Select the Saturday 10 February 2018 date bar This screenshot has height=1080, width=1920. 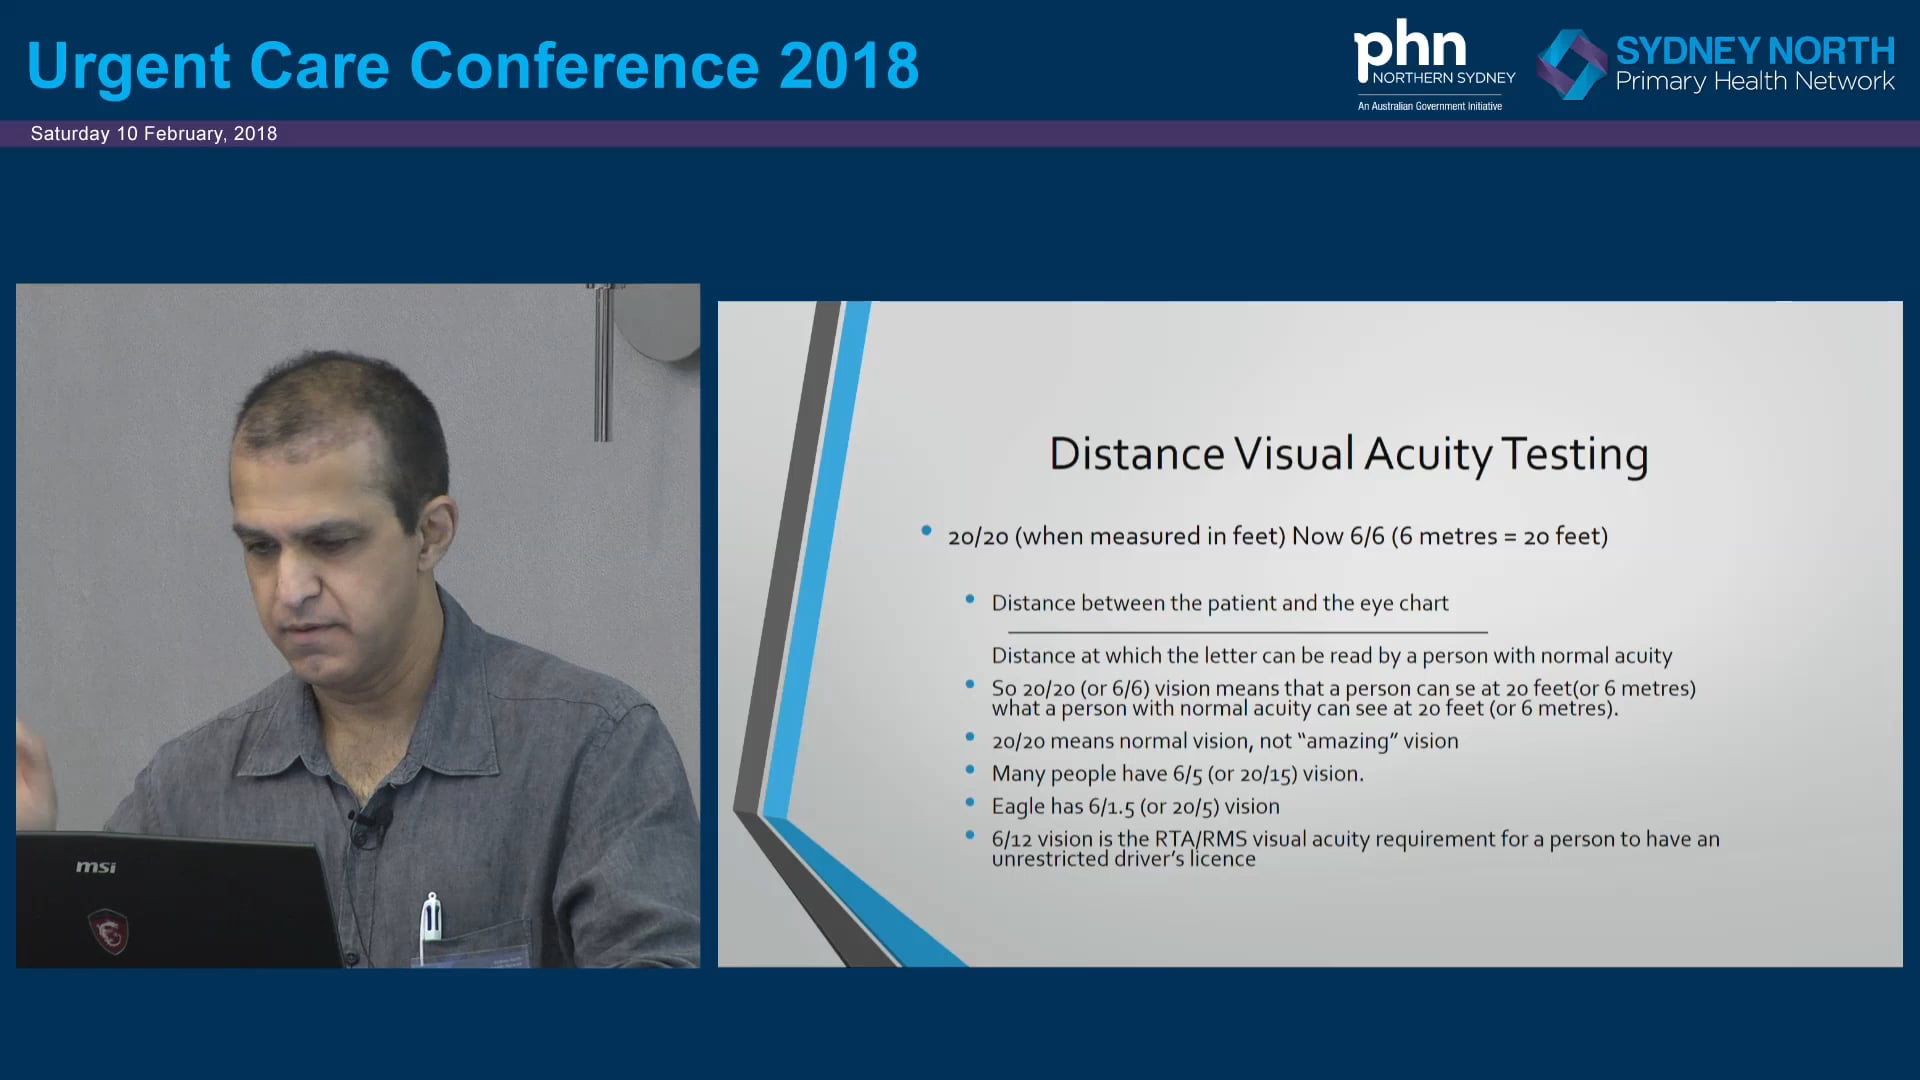[x=152, y=133]
